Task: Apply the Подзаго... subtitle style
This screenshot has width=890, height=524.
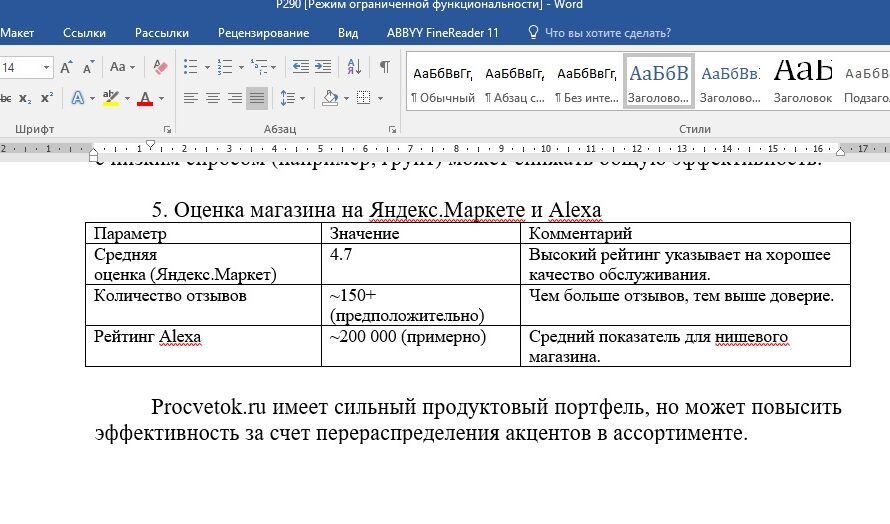Action: click(x=867, y=82)
